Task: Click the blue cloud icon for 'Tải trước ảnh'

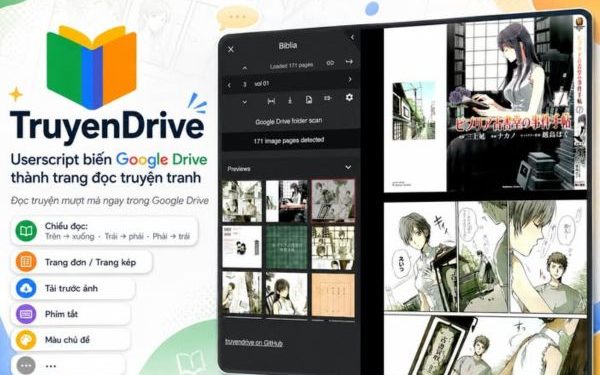Action: click(x=26, y=288)
